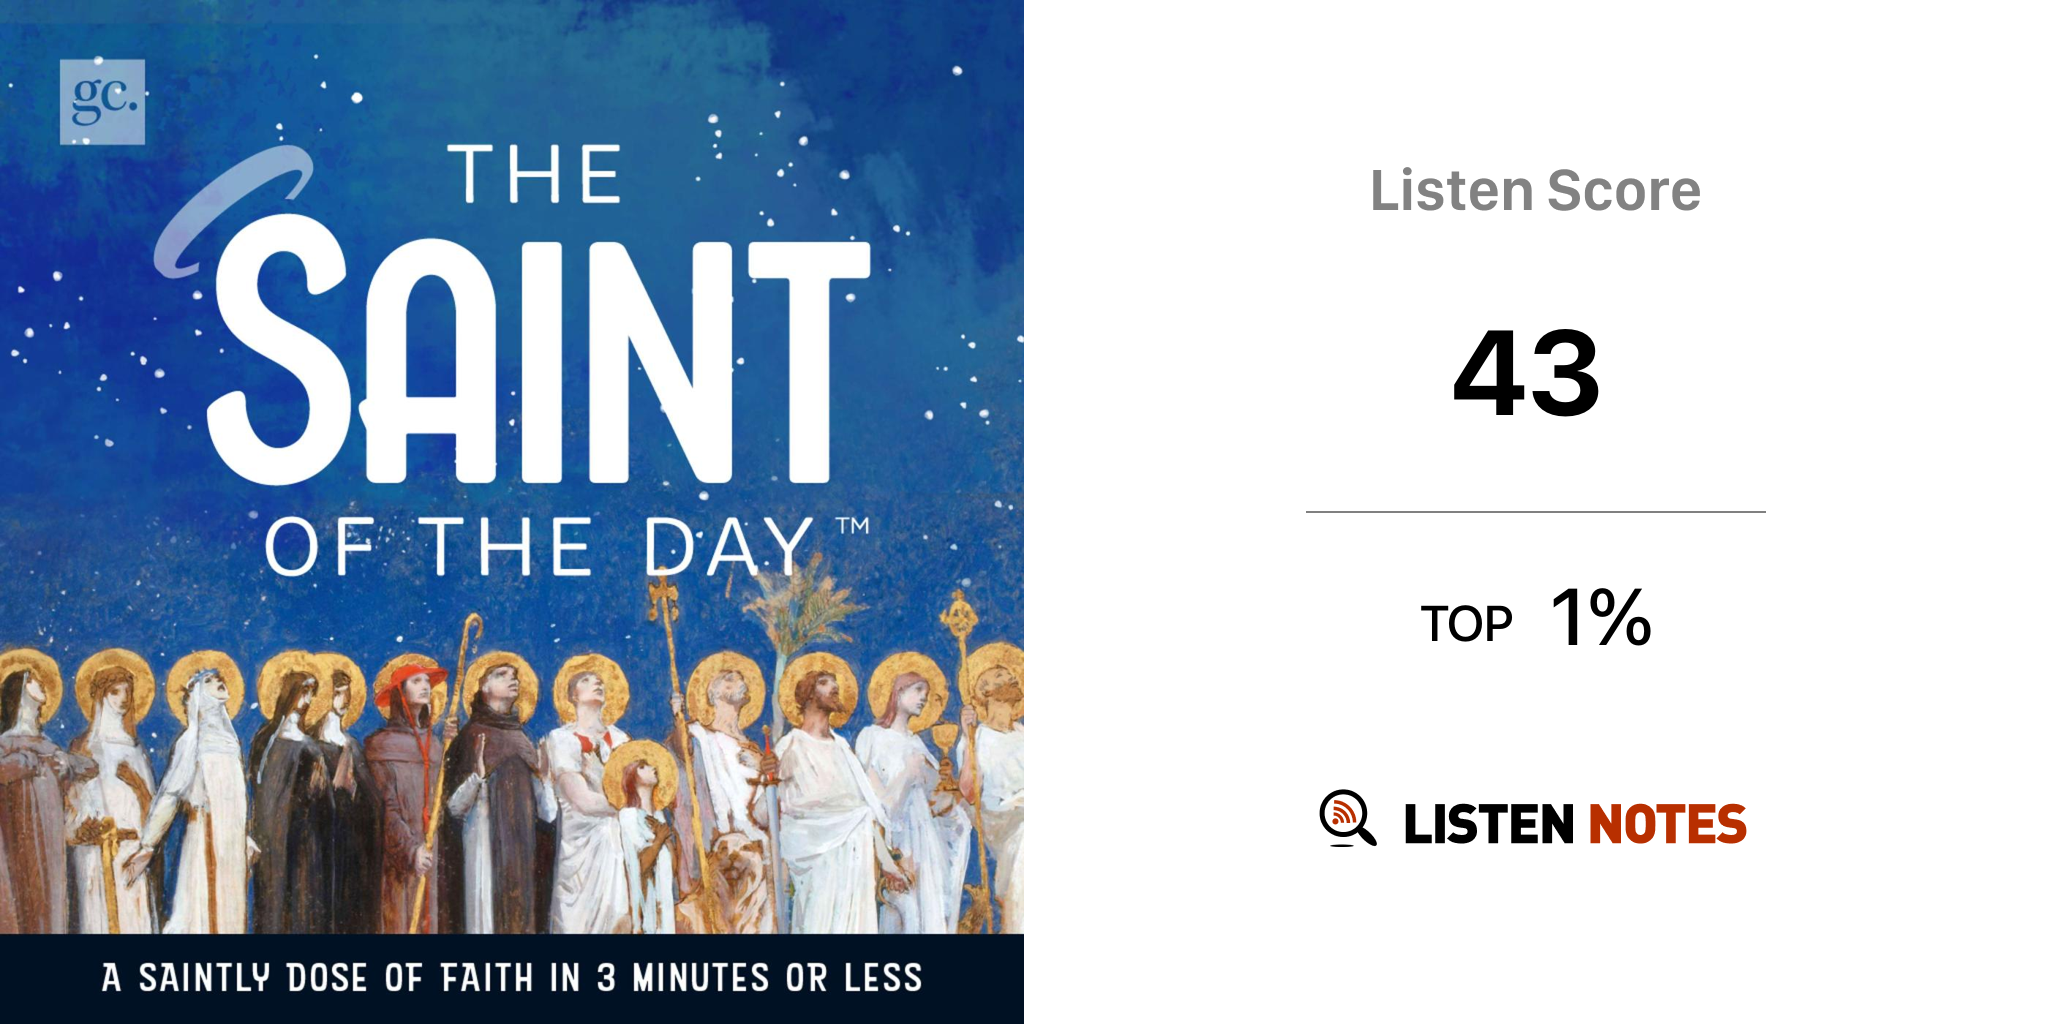Click the gc. logo badge
This screenshot has width=2048, height=1024.
(102, 101)
